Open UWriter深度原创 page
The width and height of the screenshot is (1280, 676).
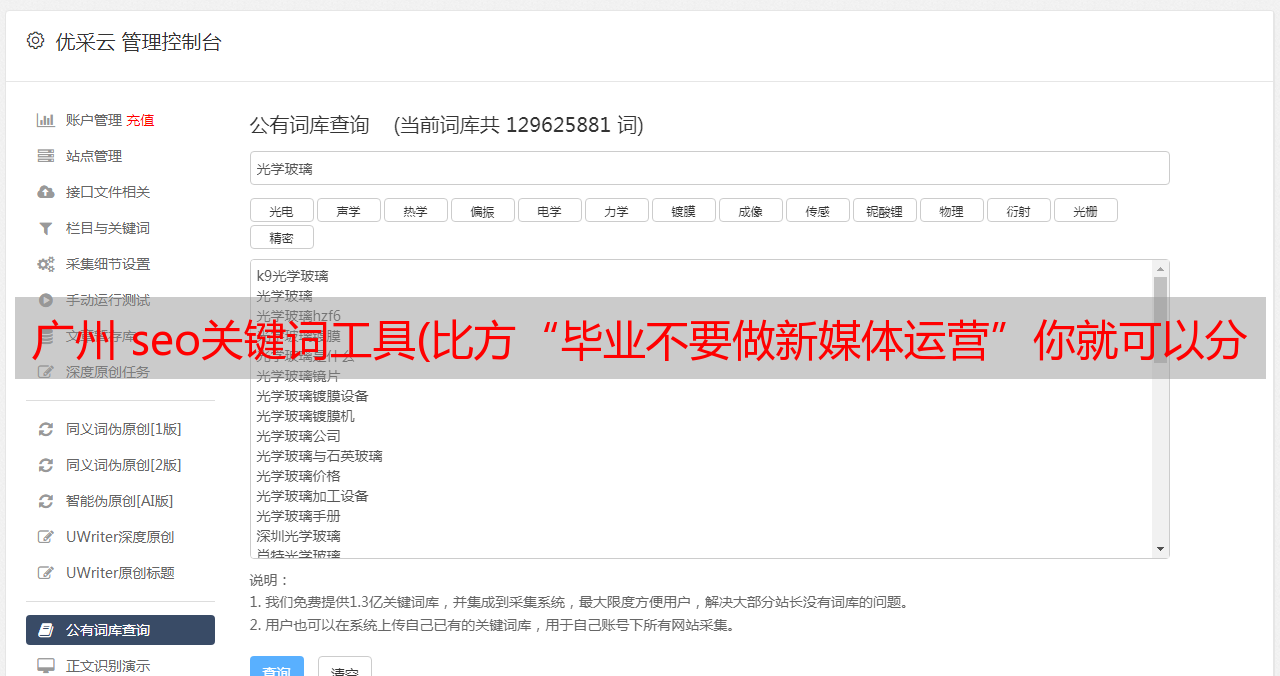click(120, 537)
